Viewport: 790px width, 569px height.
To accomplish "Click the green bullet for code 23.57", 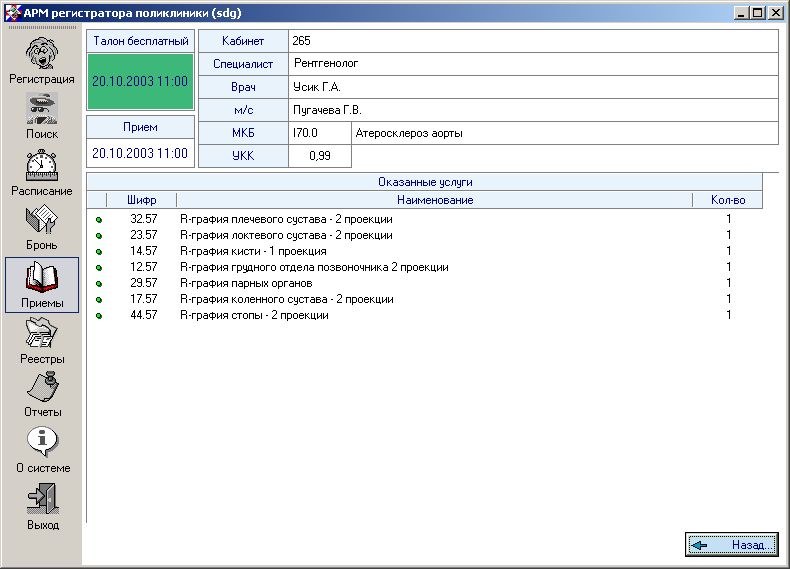I will (99, 236).
